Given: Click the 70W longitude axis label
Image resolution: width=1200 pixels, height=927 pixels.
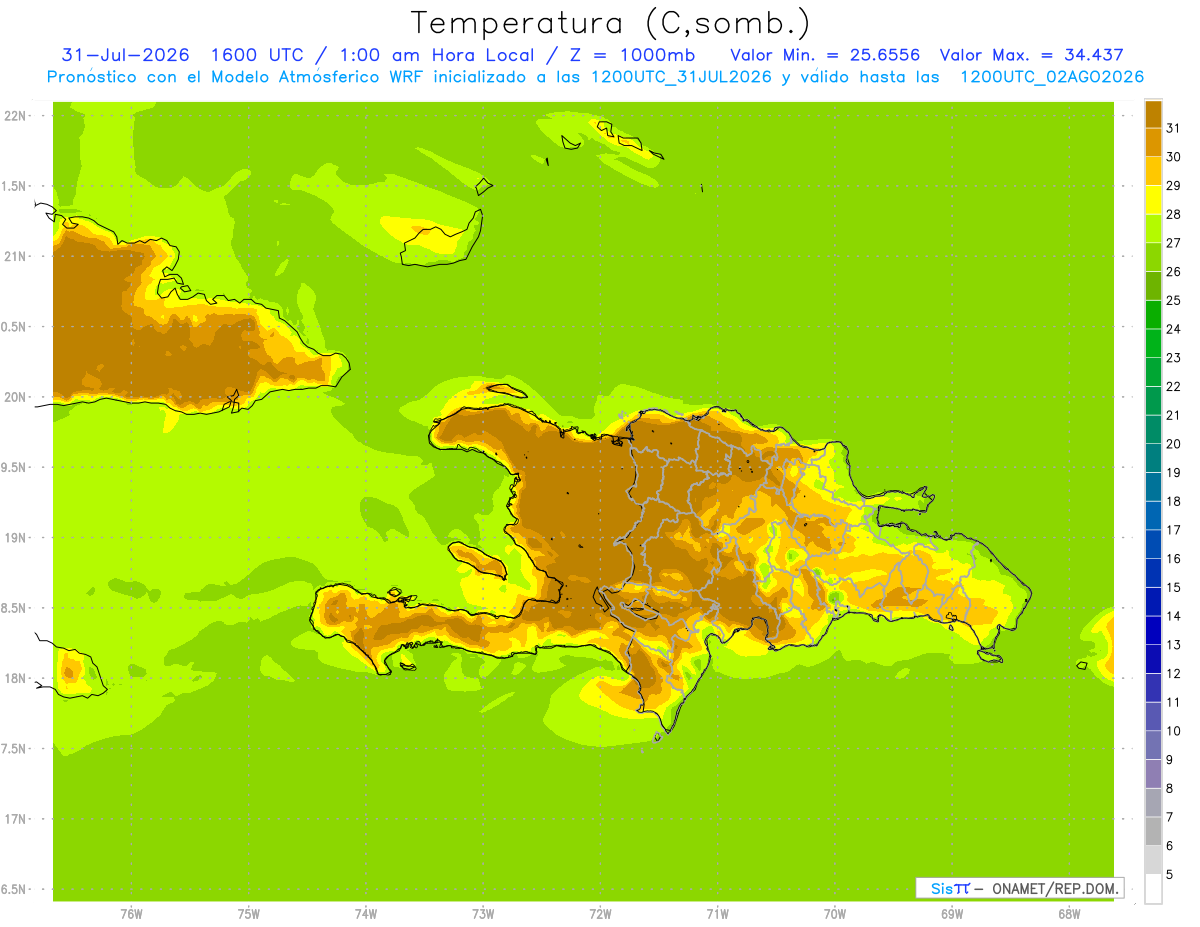Looking at the screenshot, I should tap(835, 914).
